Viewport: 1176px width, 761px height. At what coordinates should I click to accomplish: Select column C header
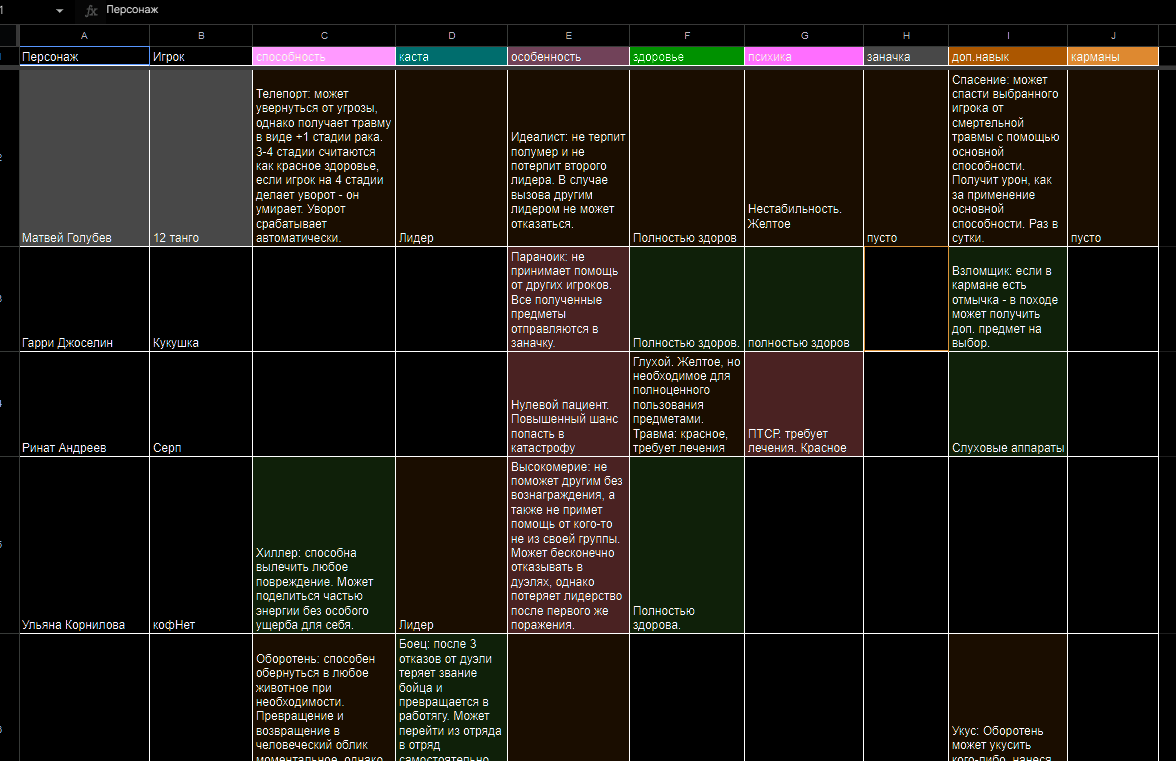point(324,36)
